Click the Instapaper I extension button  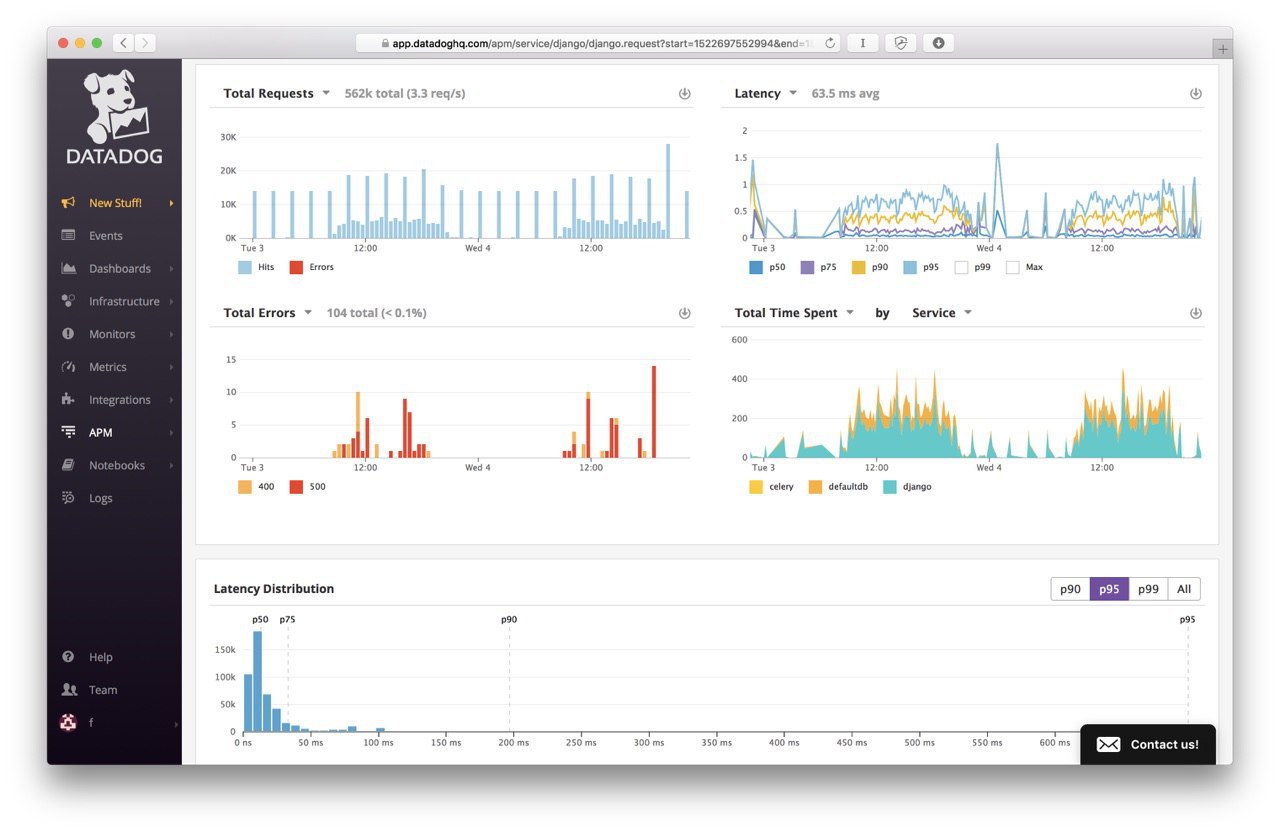point(862,43)
